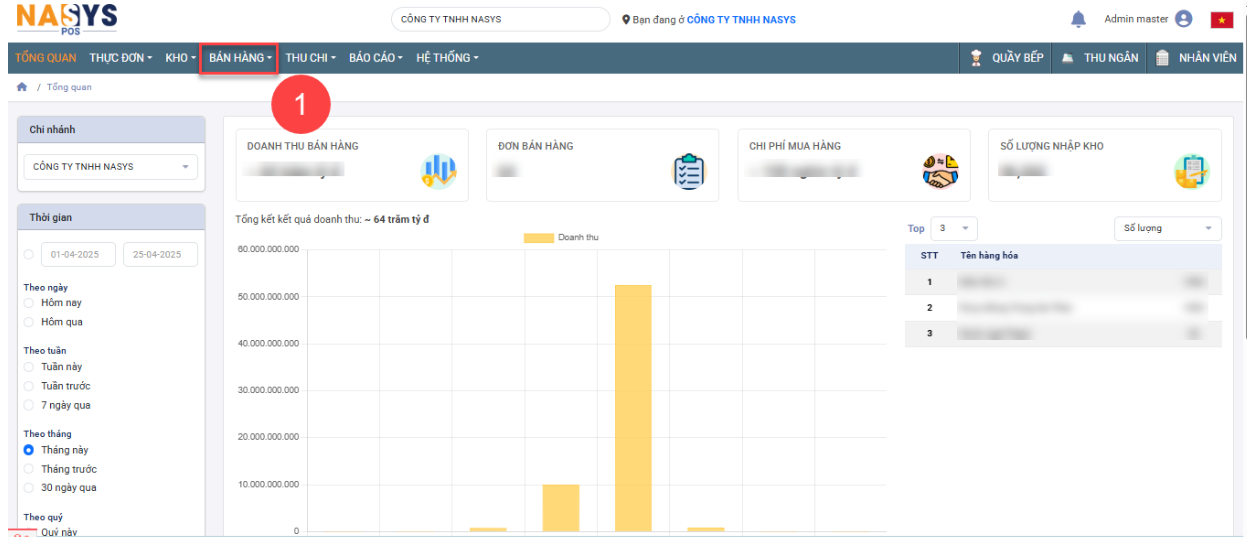1247x538 pixels.
Task: Go to the THU NGÂN cashier screen
Action: [x=1100, y=58]
